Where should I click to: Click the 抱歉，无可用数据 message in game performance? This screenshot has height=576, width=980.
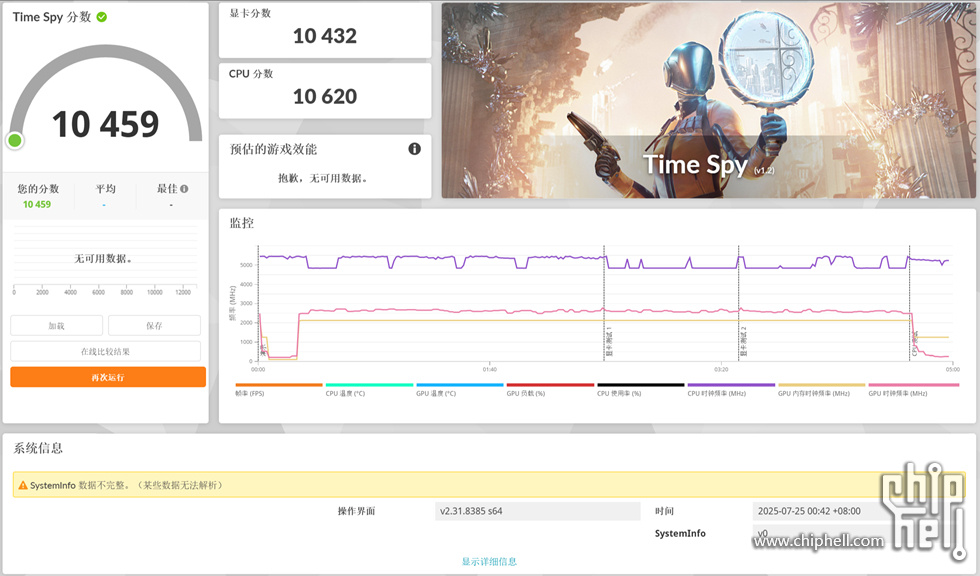coord(322,178)
